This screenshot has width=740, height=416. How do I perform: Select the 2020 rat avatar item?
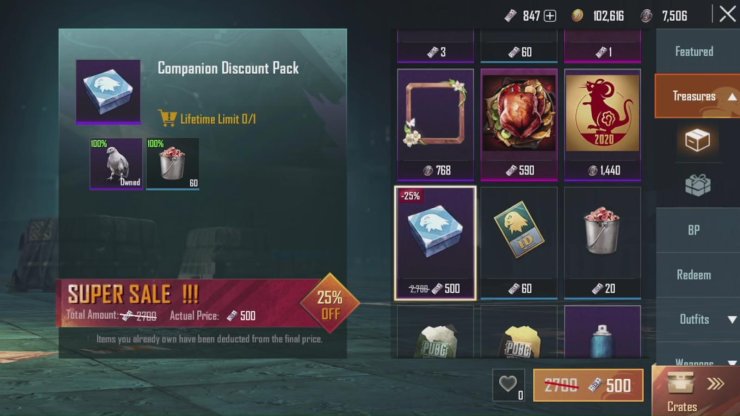pyautogui.click(x=602, y=125)
